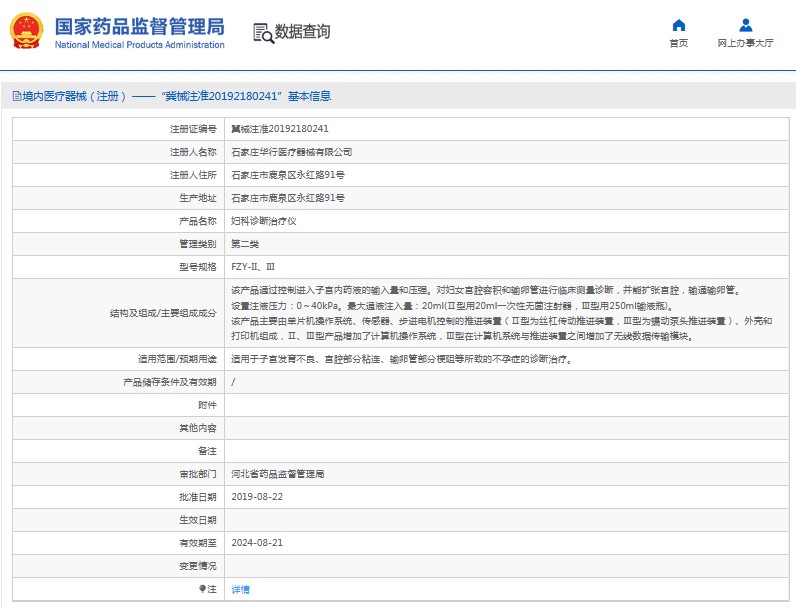Open the 详情 link

coord(240,589)
